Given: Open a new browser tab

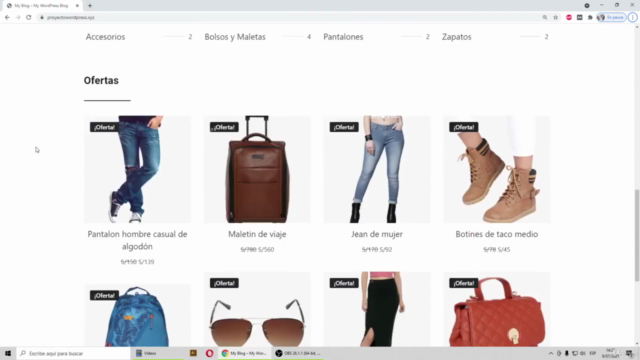Looking at the screenshot, I should (90, 6).
